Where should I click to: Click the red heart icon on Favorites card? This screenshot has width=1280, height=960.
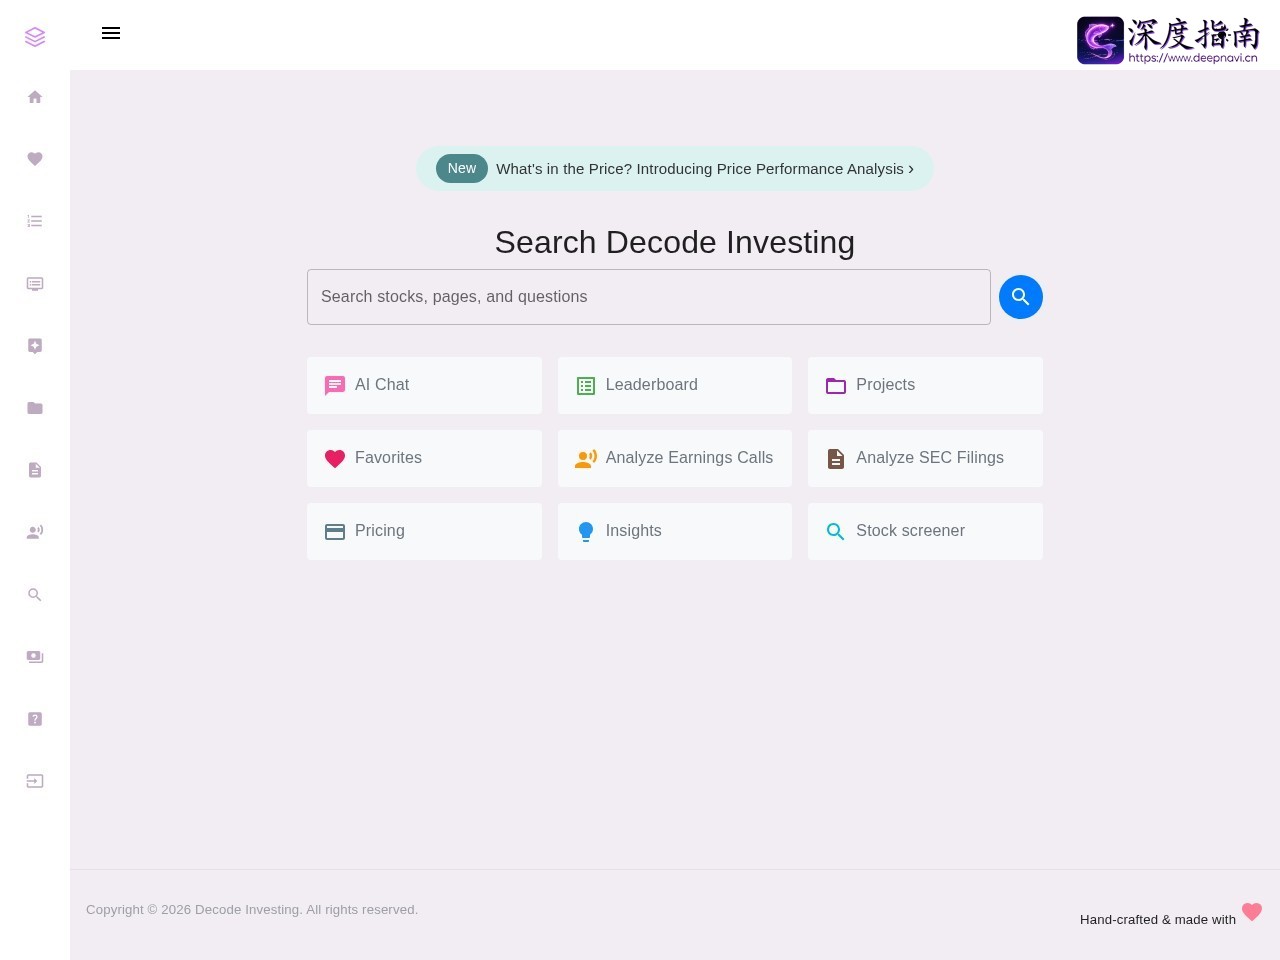(x=335, y=459)
